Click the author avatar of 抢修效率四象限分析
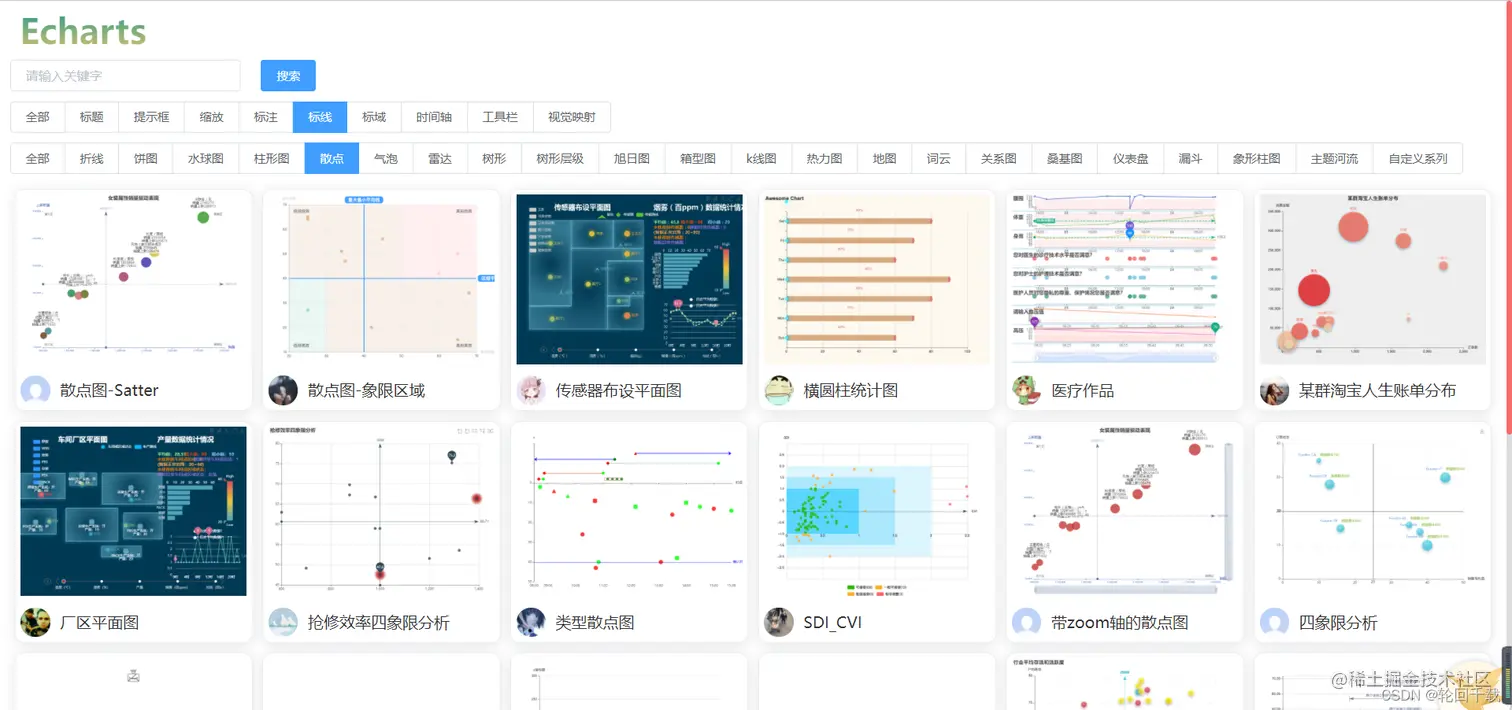This screenshot has height=710, width=1512. tap(282, 622)
